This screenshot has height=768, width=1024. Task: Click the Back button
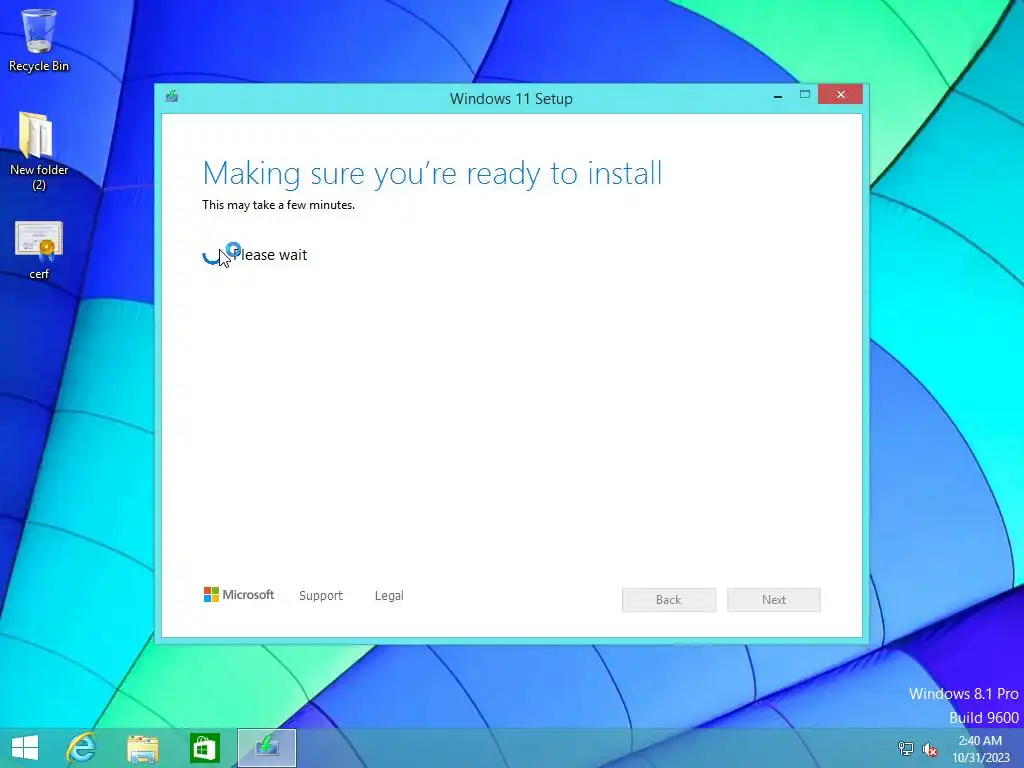point(669,600)
